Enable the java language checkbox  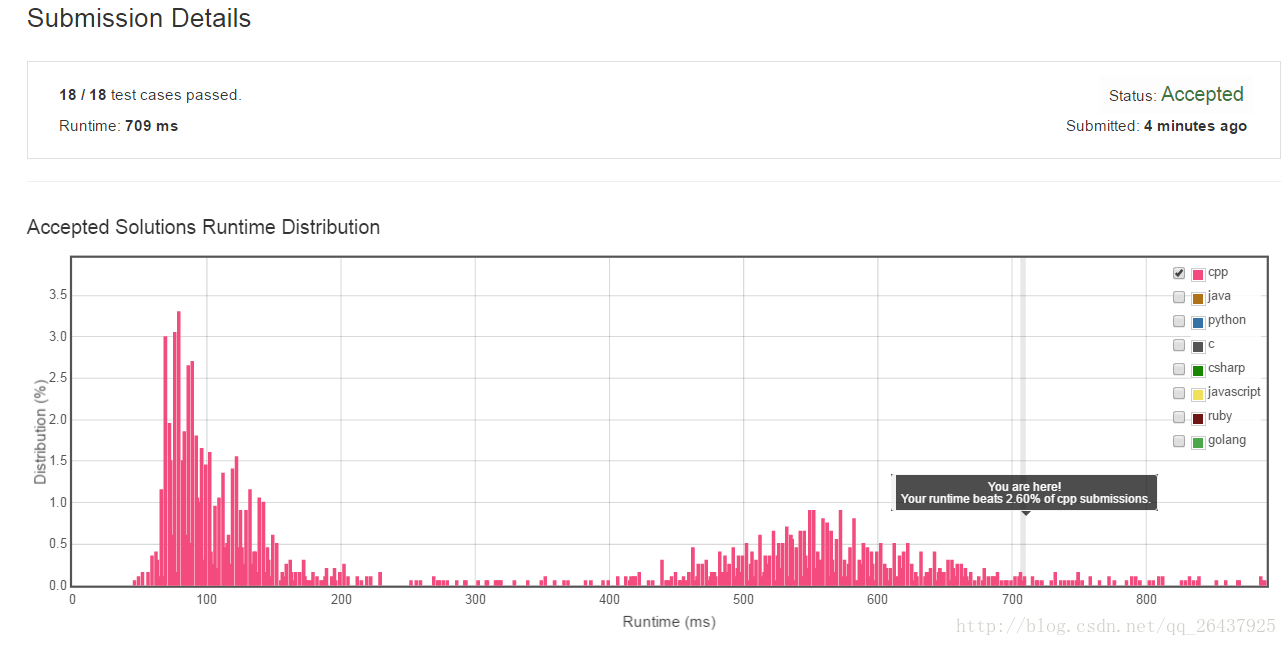(x=1179, y=297)
